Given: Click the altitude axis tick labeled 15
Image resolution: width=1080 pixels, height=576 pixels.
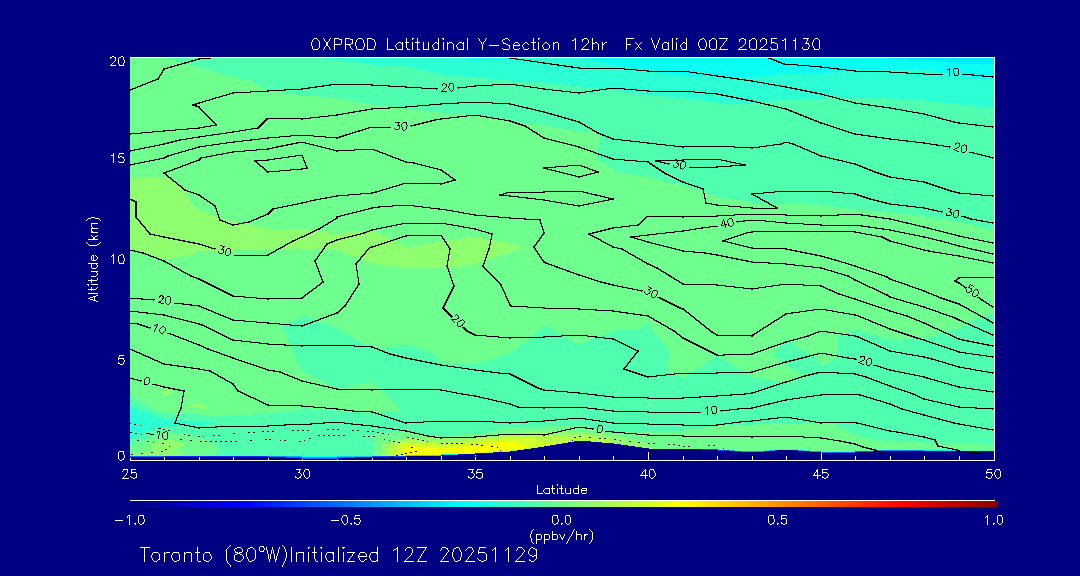Looking at the screenshot, I should (115, 159).
